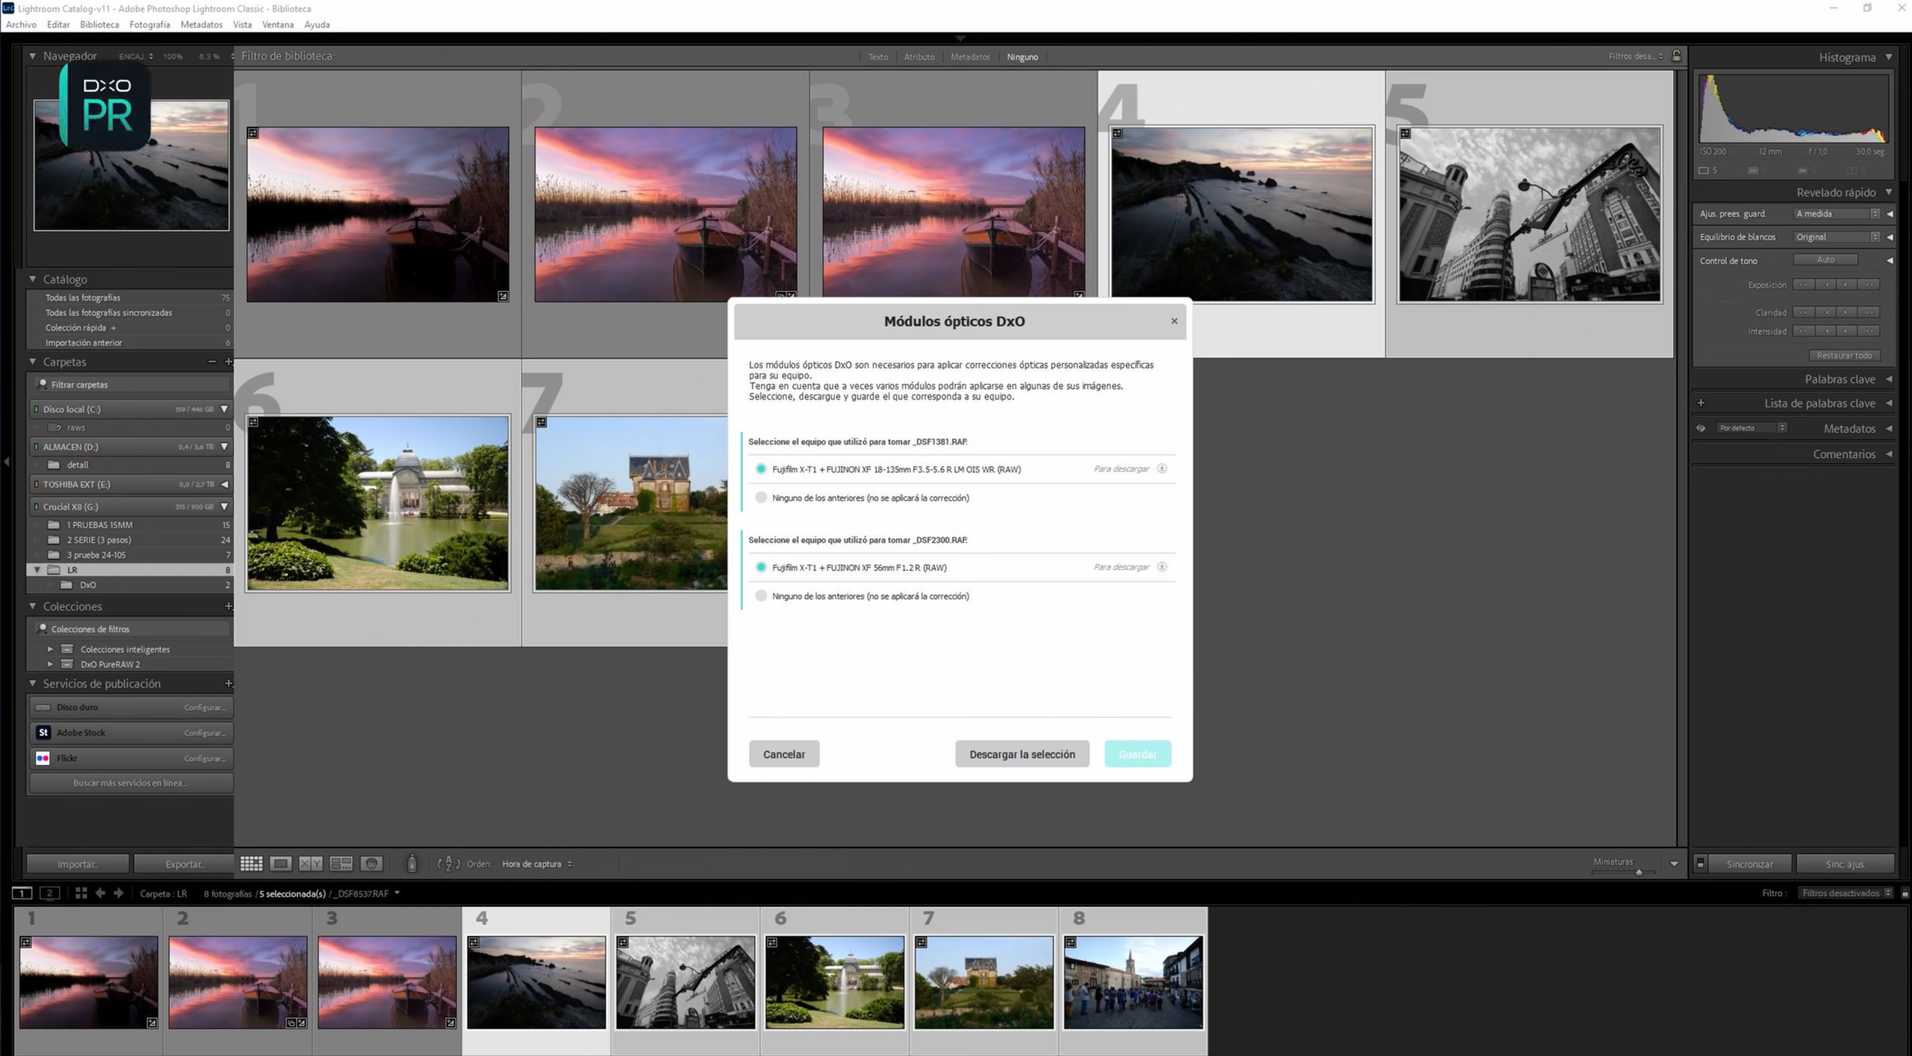Select the Painter spray can tool
1912x1056 pixels.
point(411,864)
